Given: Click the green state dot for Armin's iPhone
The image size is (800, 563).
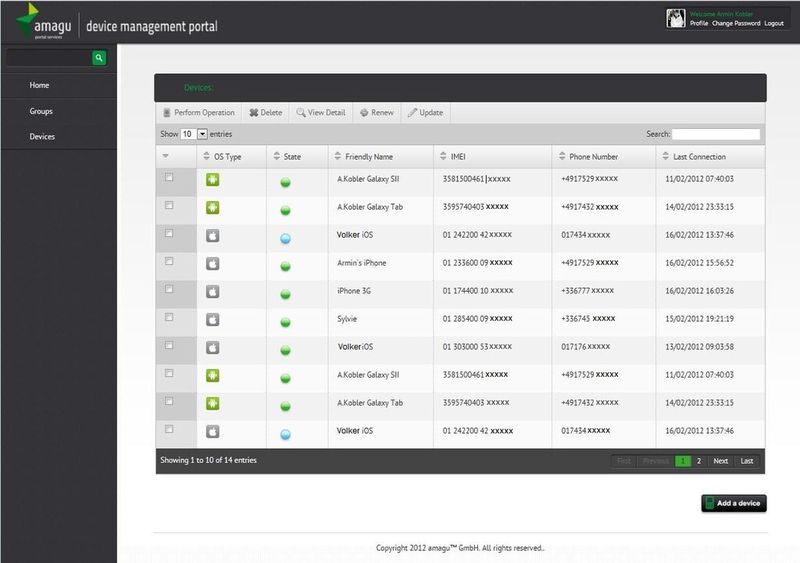Looking at the screenshot, I should point(286,266).
